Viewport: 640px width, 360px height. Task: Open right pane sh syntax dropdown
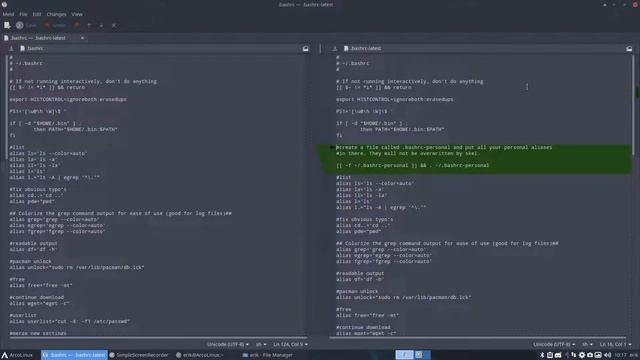tap(587, 344)
